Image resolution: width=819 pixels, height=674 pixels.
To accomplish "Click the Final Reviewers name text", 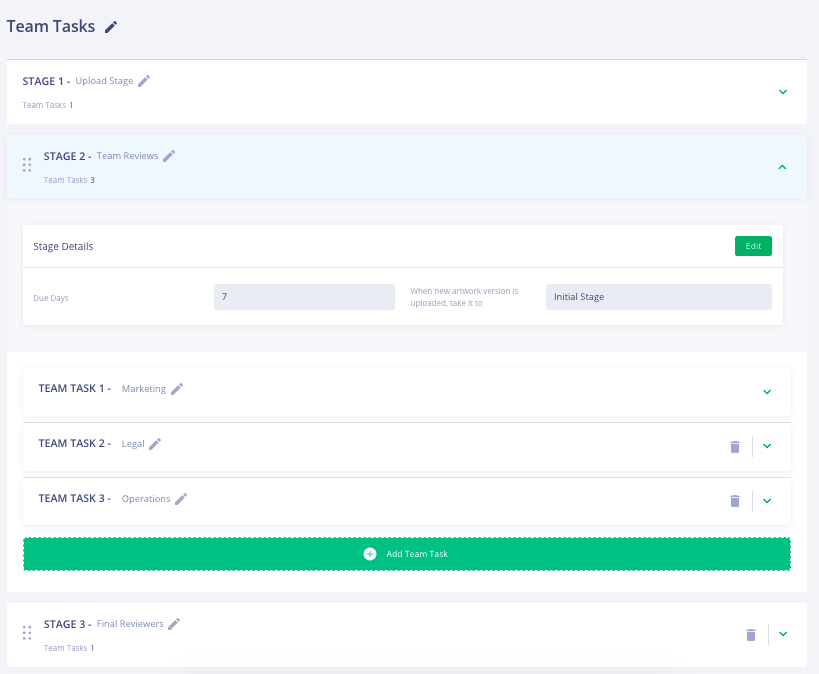I will click(x=130, y=624).
